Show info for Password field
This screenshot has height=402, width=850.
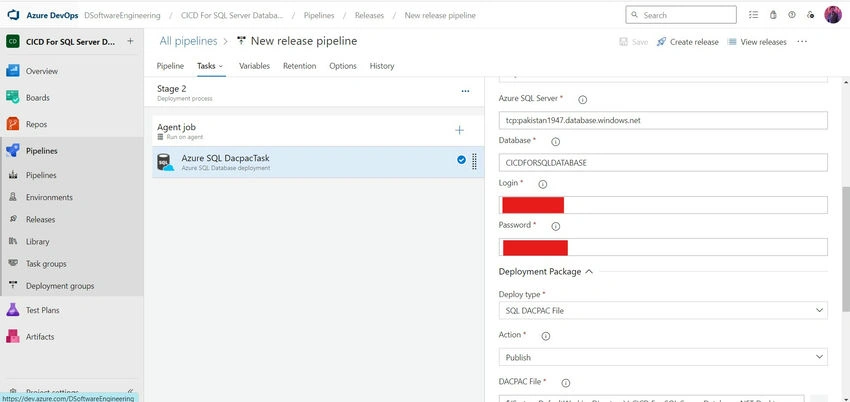click(x=556, y=226)
